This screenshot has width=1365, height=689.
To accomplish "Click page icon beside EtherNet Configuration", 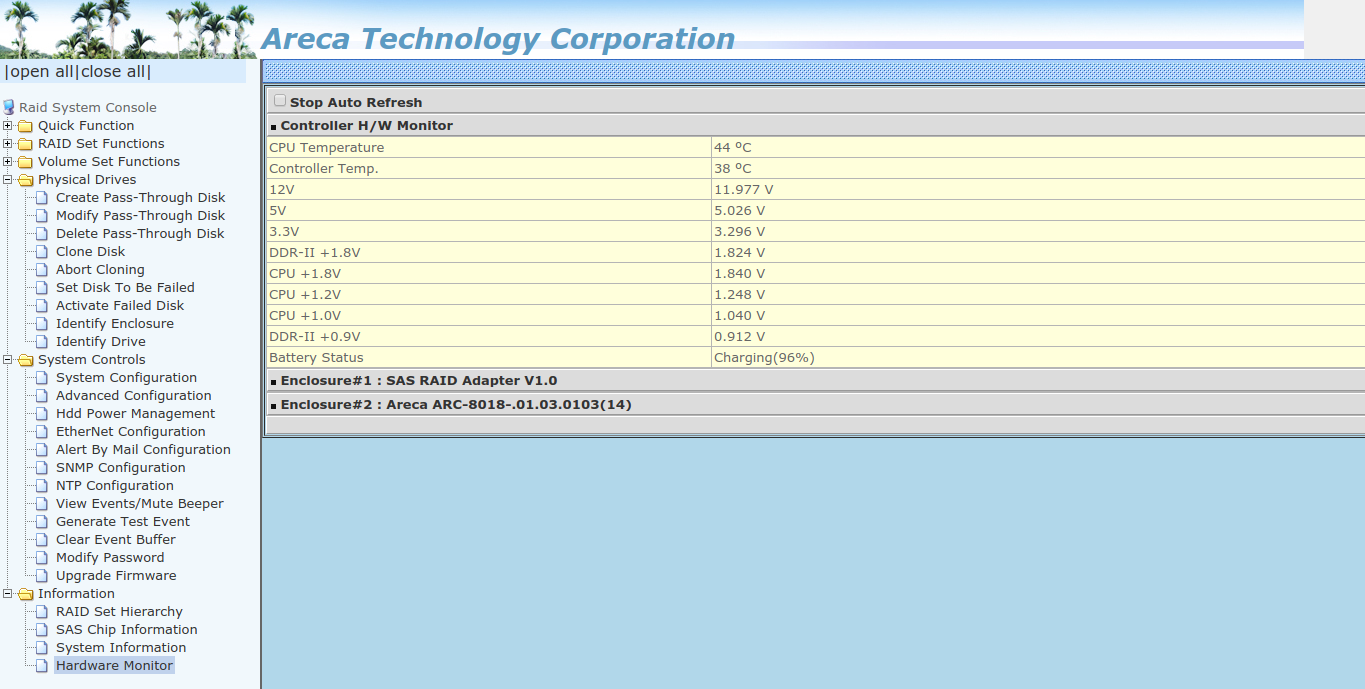I will tap(41, 432).
